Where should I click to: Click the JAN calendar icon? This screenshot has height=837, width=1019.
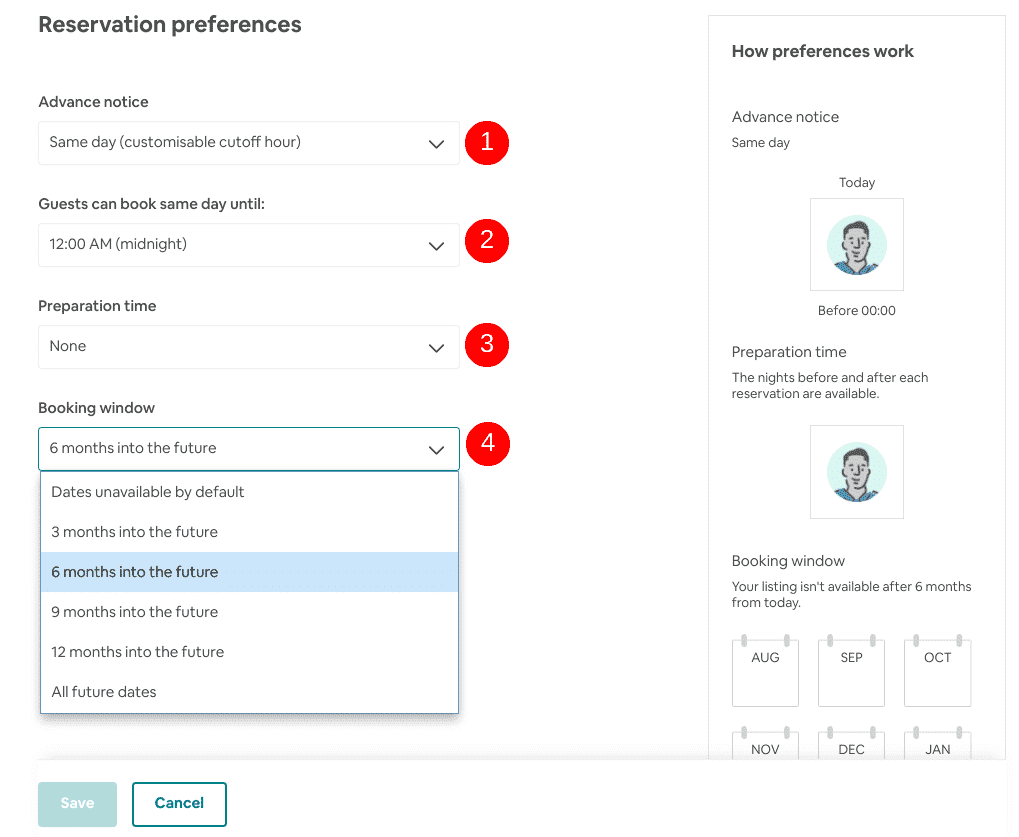[x=936, y=748]
